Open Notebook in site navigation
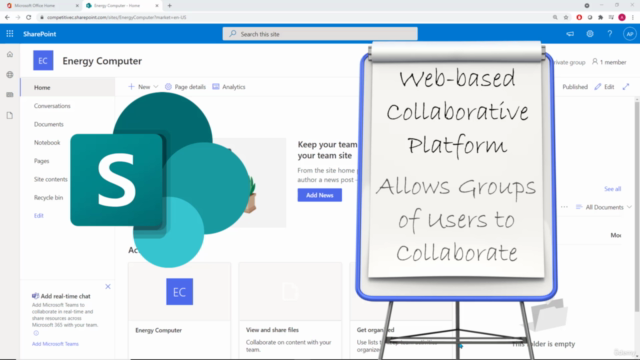This screenshot has height=360, width=640. click(x=47, y=142)
